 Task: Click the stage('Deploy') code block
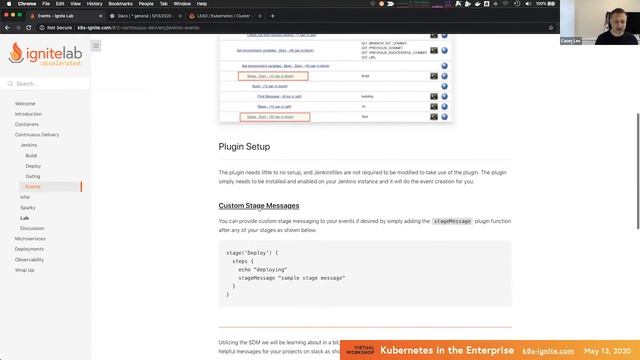(x=365, y=273)
